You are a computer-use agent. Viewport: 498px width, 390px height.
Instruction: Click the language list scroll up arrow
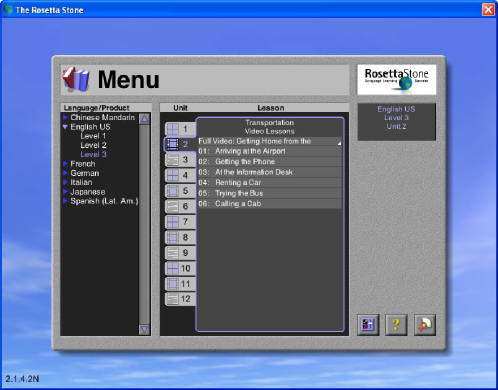click(144, 119)
